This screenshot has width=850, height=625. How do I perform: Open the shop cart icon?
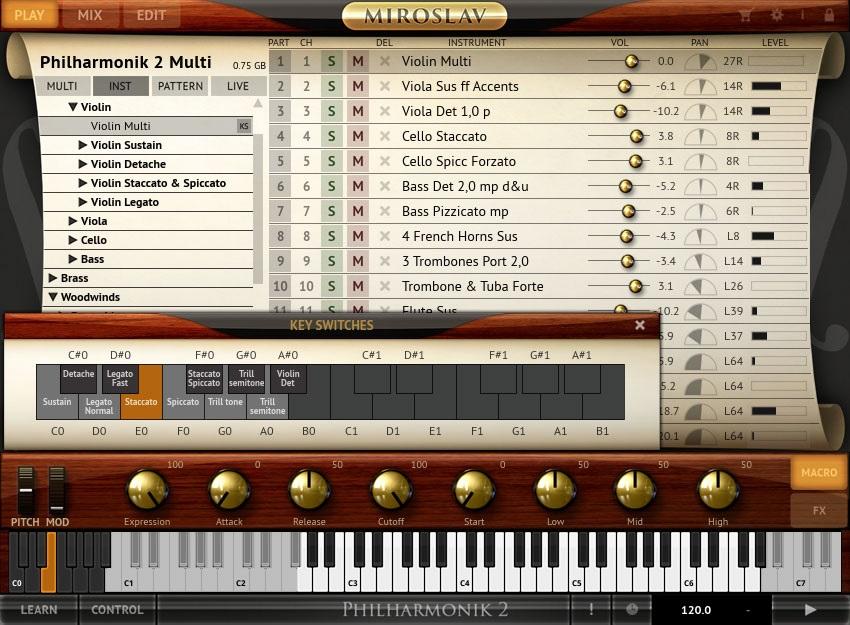pos(745,15)
